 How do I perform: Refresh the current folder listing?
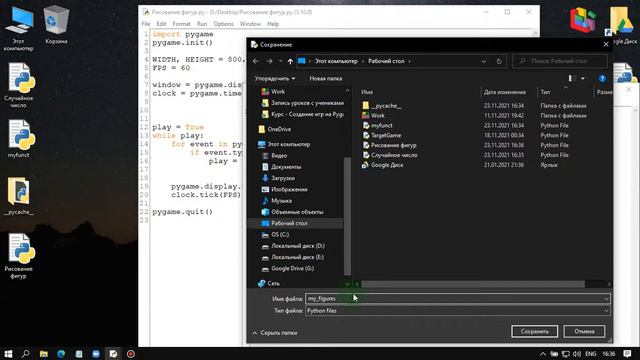coord(499,61)
